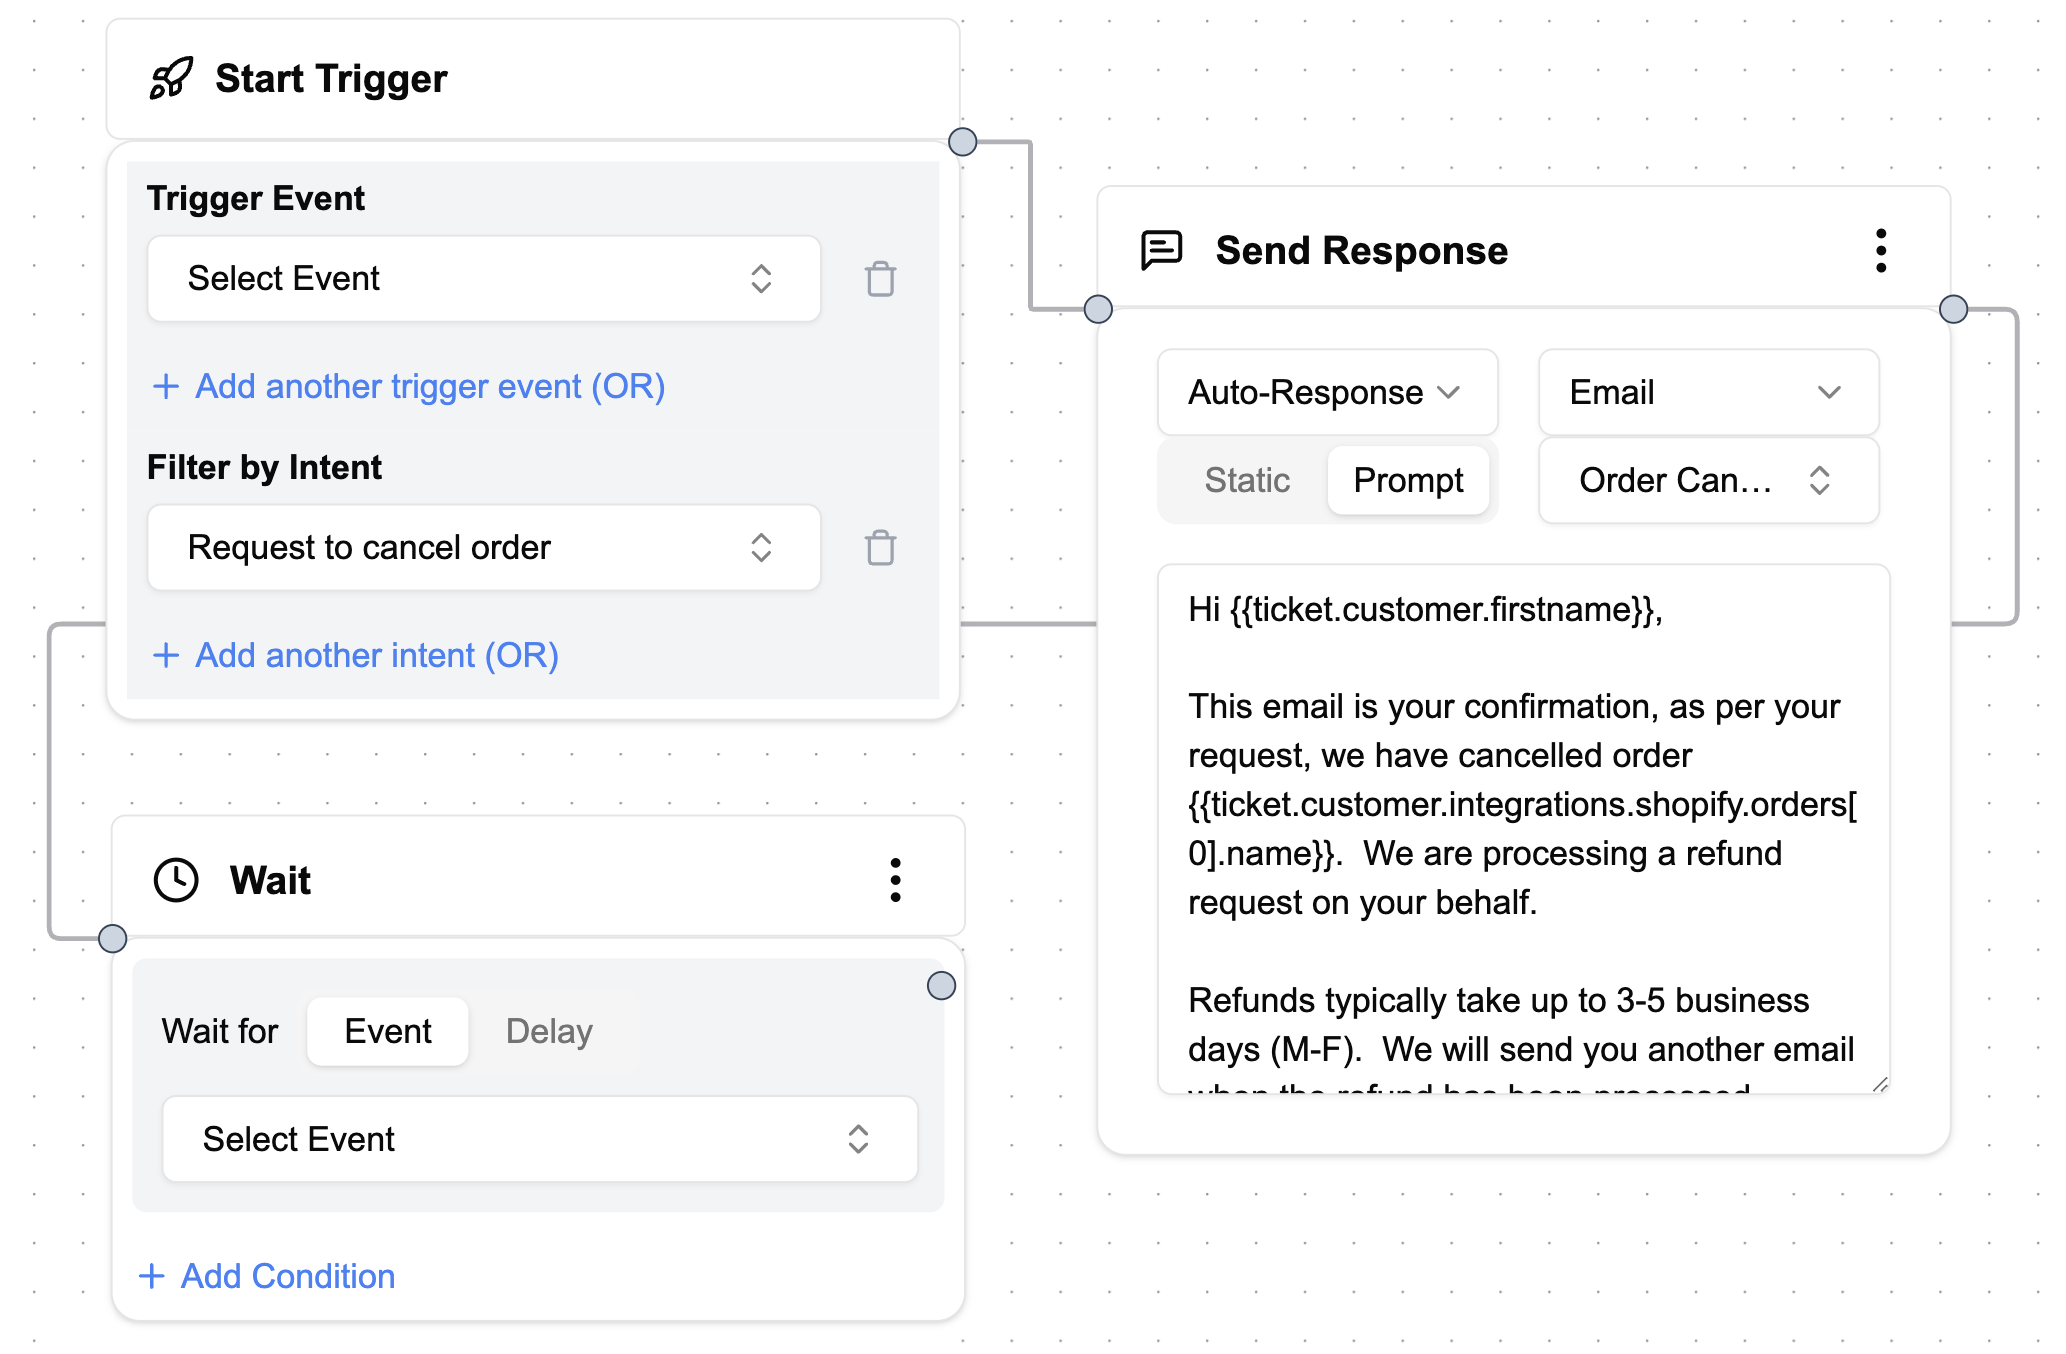Open the Auto-Response dropdown

(x=1325, y=392)
